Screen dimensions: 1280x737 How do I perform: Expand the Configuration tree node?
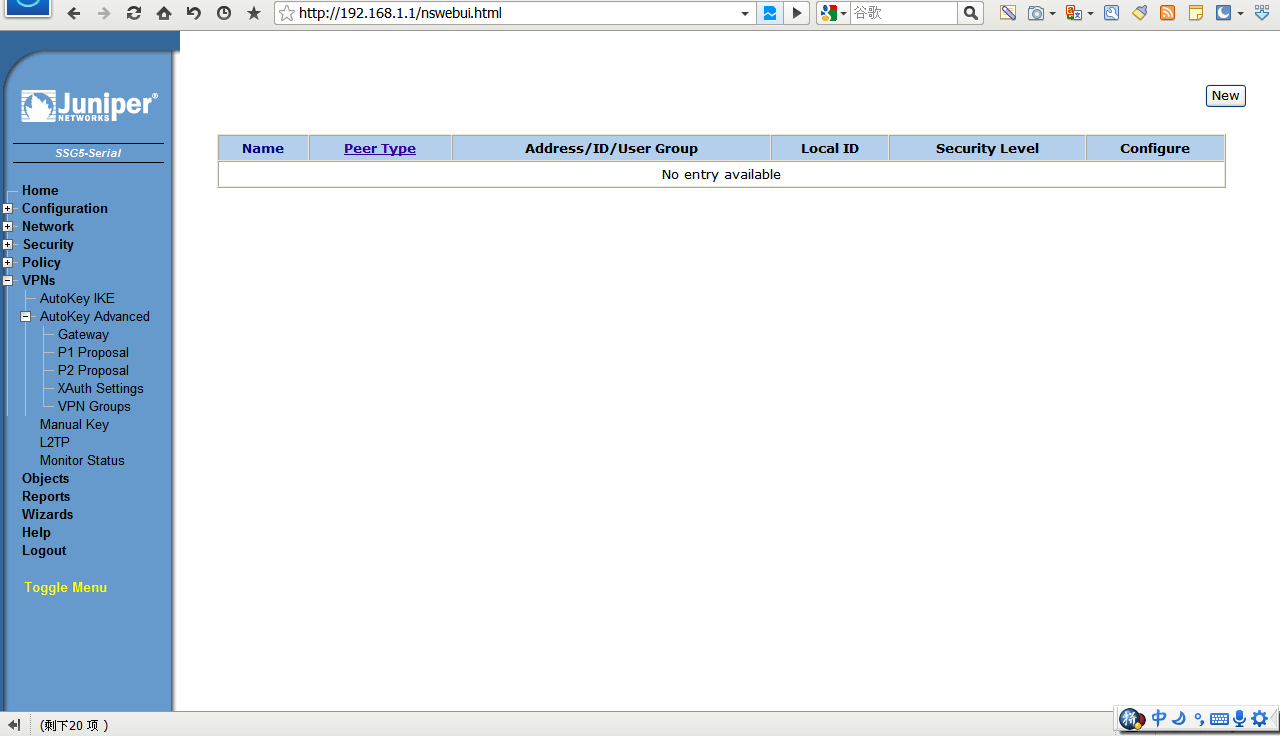coord(8,209)
